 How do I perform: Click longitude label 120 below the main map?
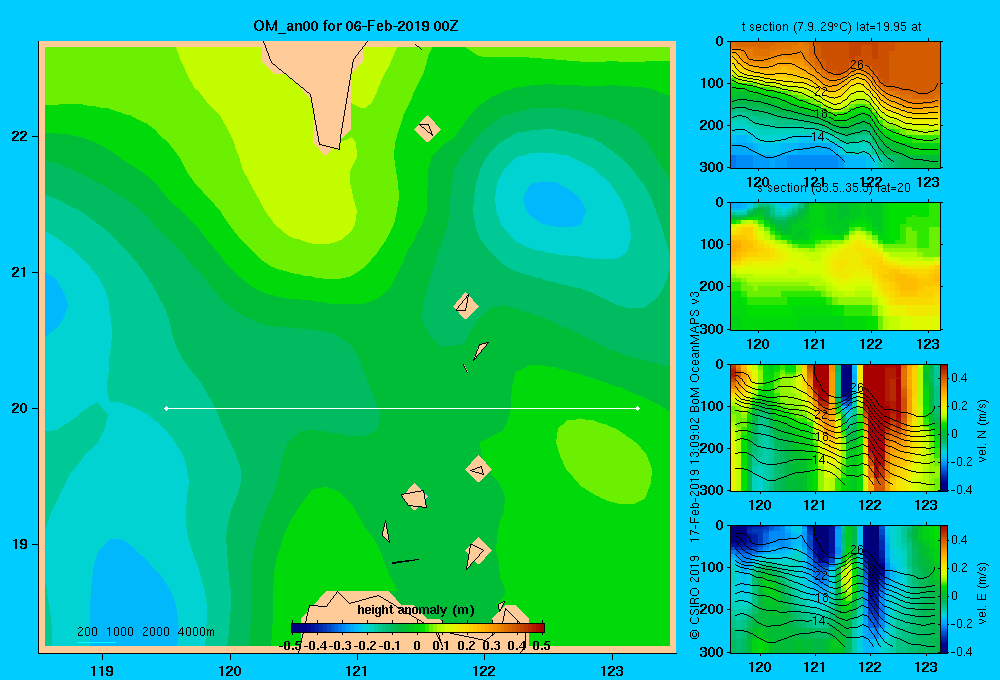(230, 670)
